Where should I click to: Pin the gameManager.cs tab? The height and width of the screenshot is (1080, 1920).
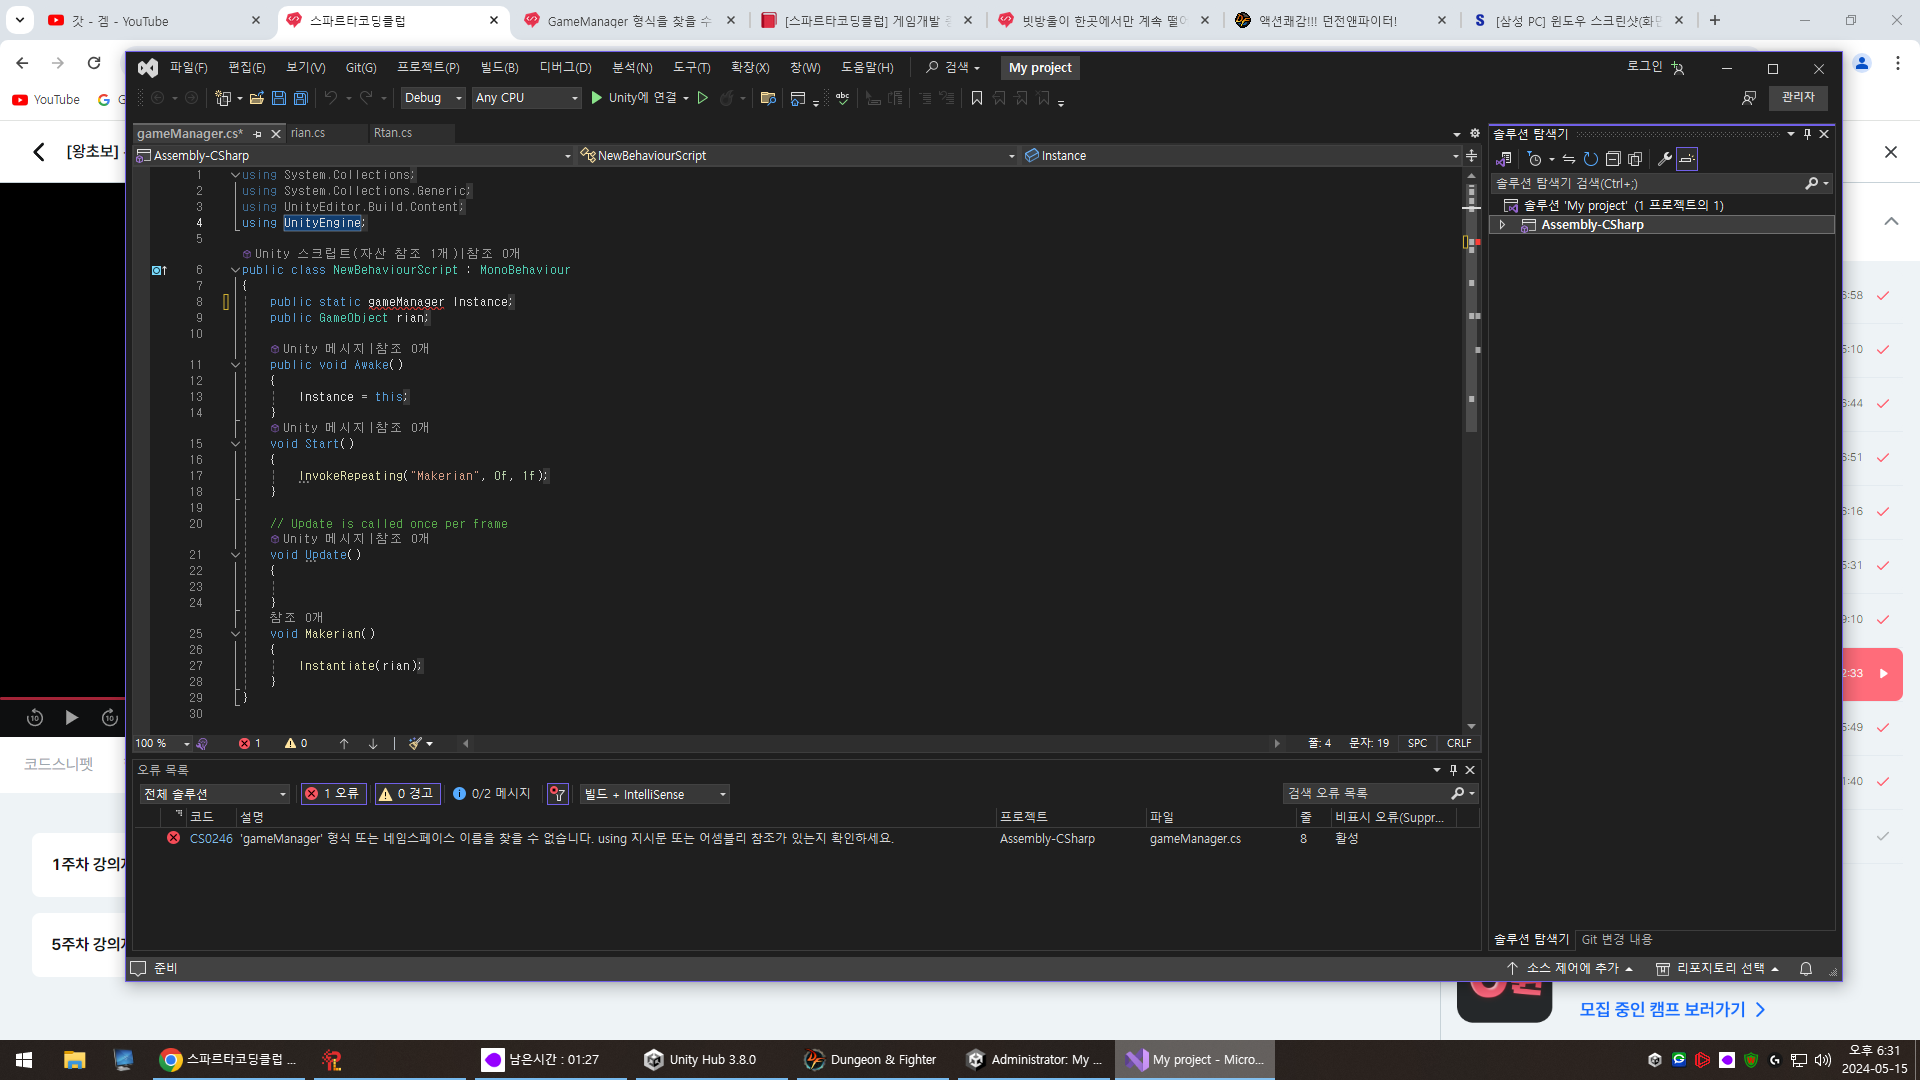[x=257, y=134]
